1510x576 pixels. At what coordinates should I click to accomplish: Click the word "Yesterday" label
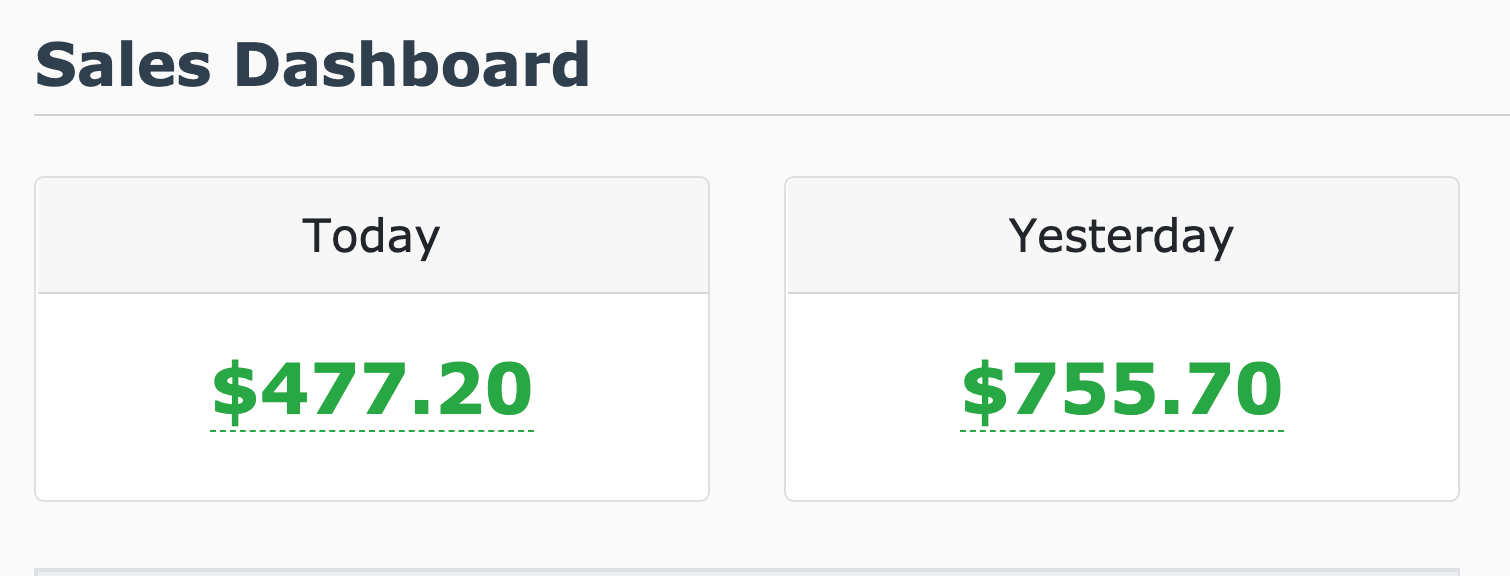[x=1121, y=236]
